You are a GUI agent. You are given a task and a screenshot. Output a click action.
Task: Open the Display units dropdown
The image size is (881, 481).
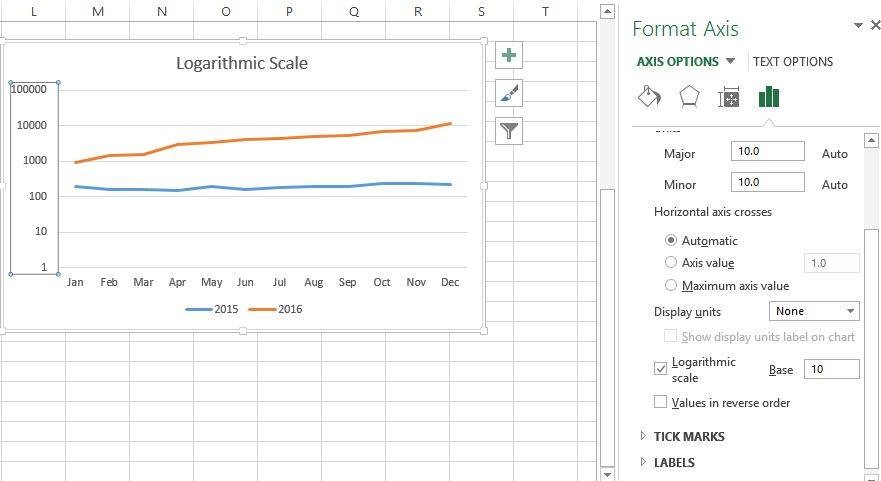[x=814, y=311]
